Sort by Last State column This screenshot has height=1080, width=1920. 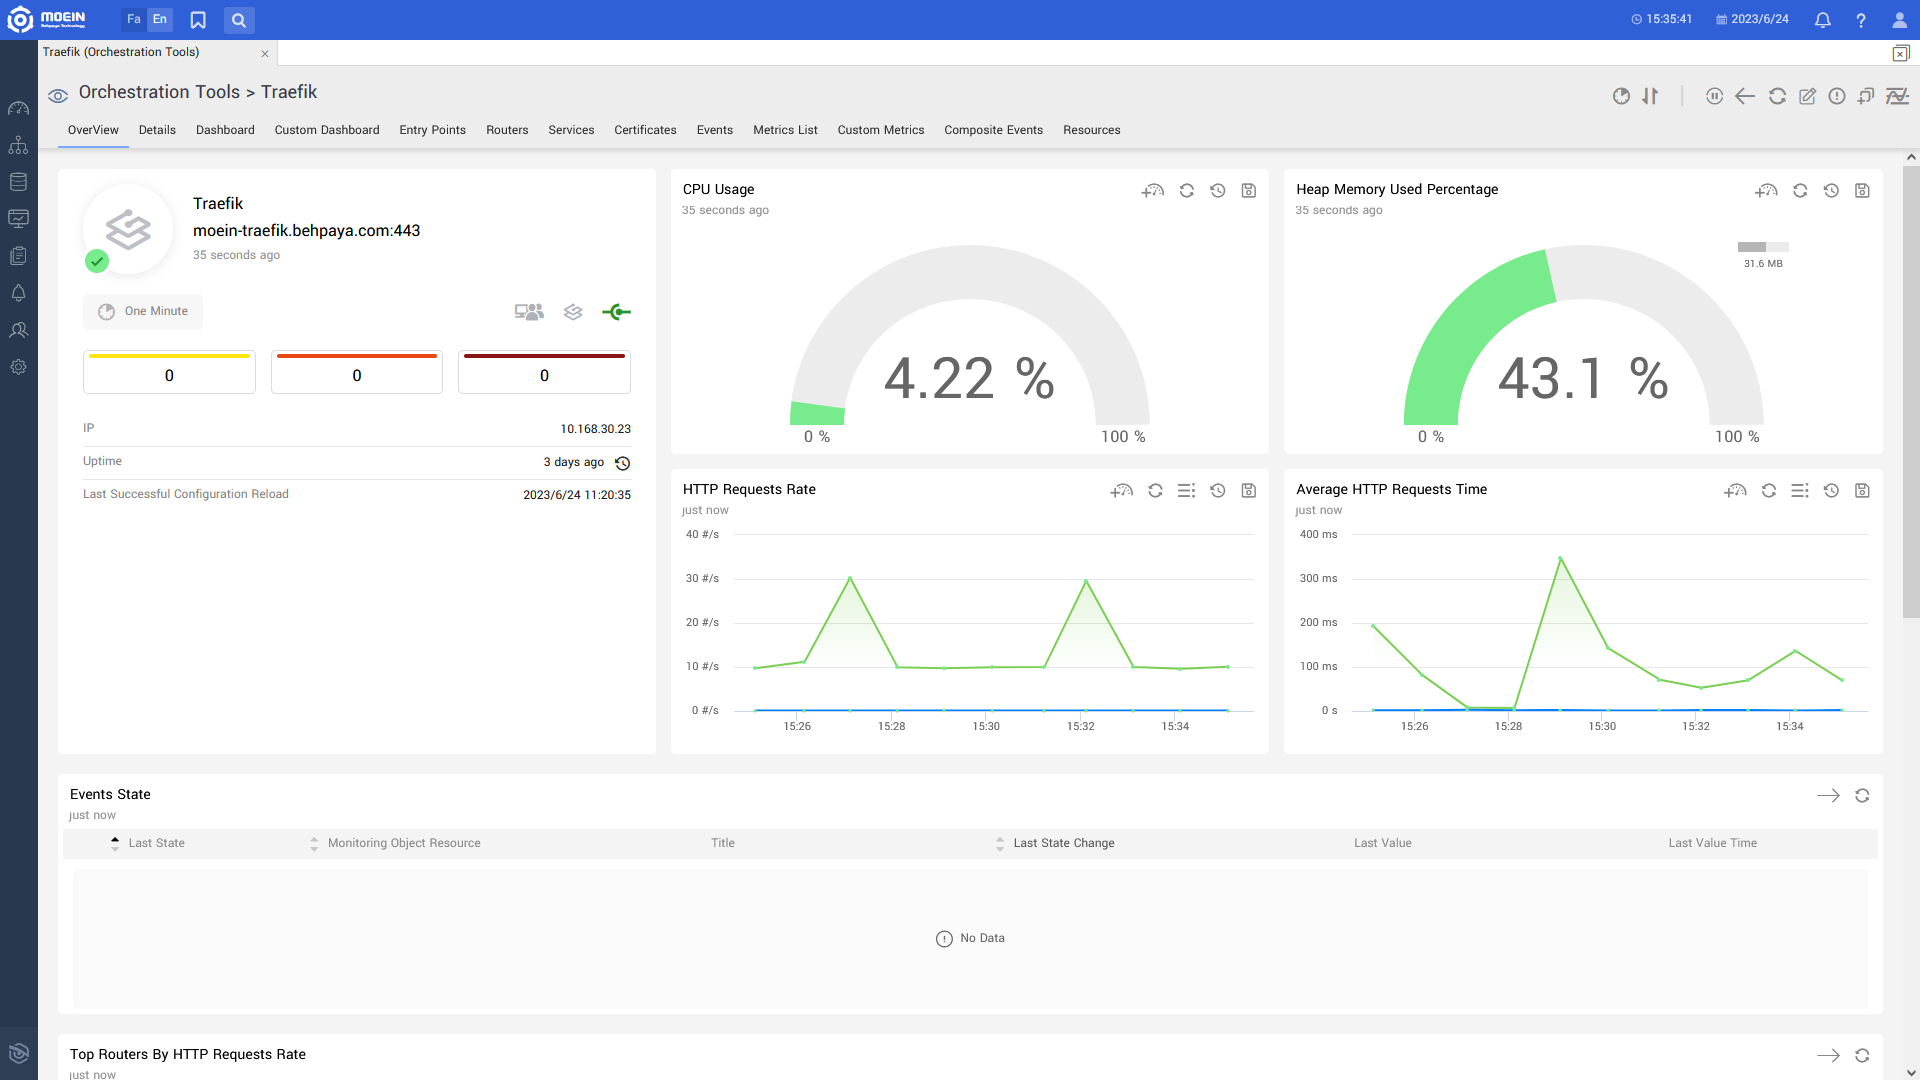pyautogui.click(x=115, y=843)
